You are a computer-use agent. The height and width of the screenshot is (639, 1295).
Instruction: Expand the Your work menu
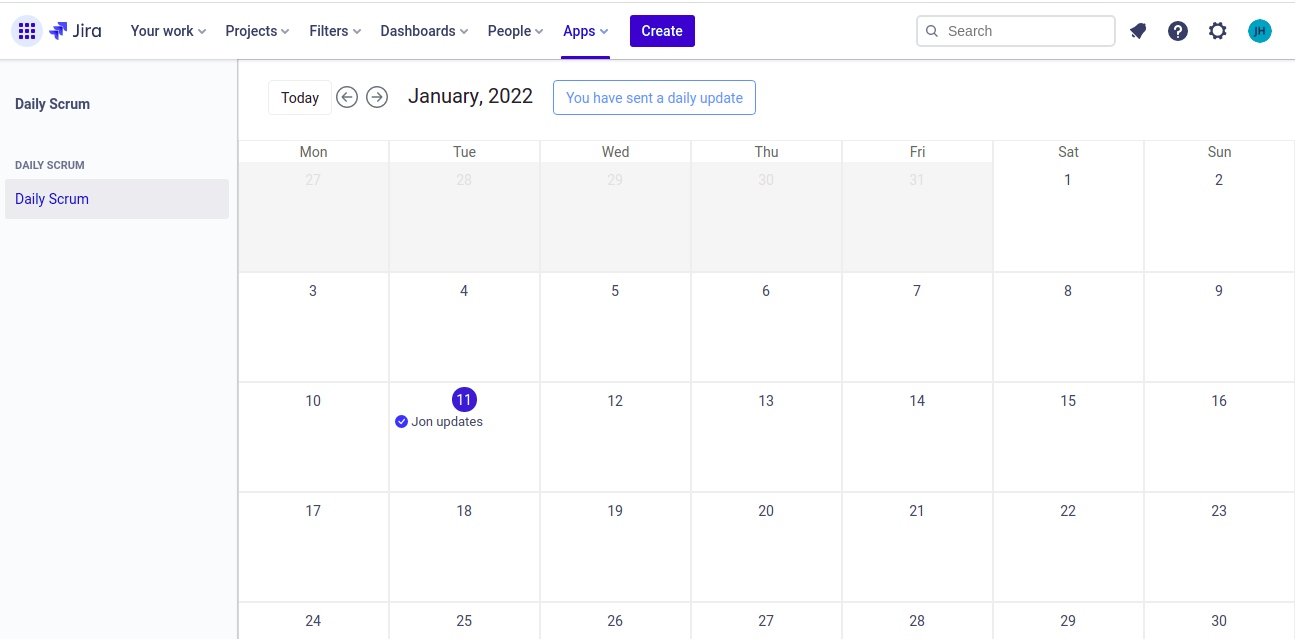click(x=168, y=31)
